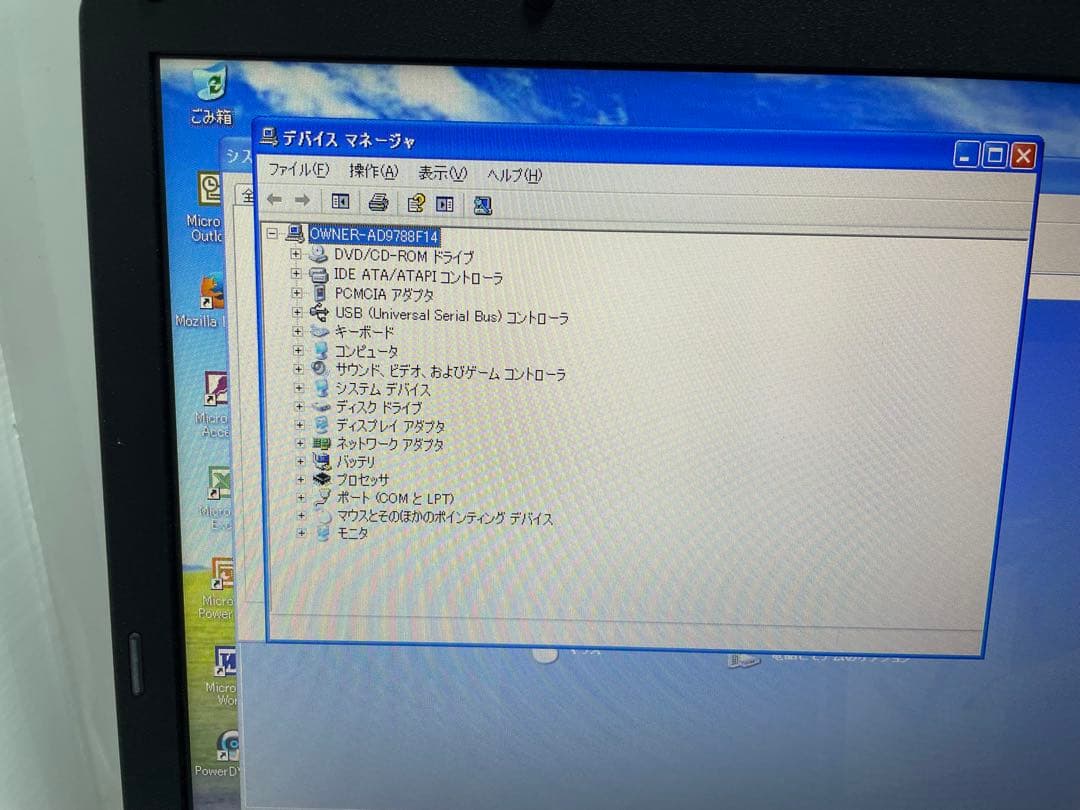Click the Print toolbar icon
The height and width of the screenshot is (810, 1080).
coord(378,202)
